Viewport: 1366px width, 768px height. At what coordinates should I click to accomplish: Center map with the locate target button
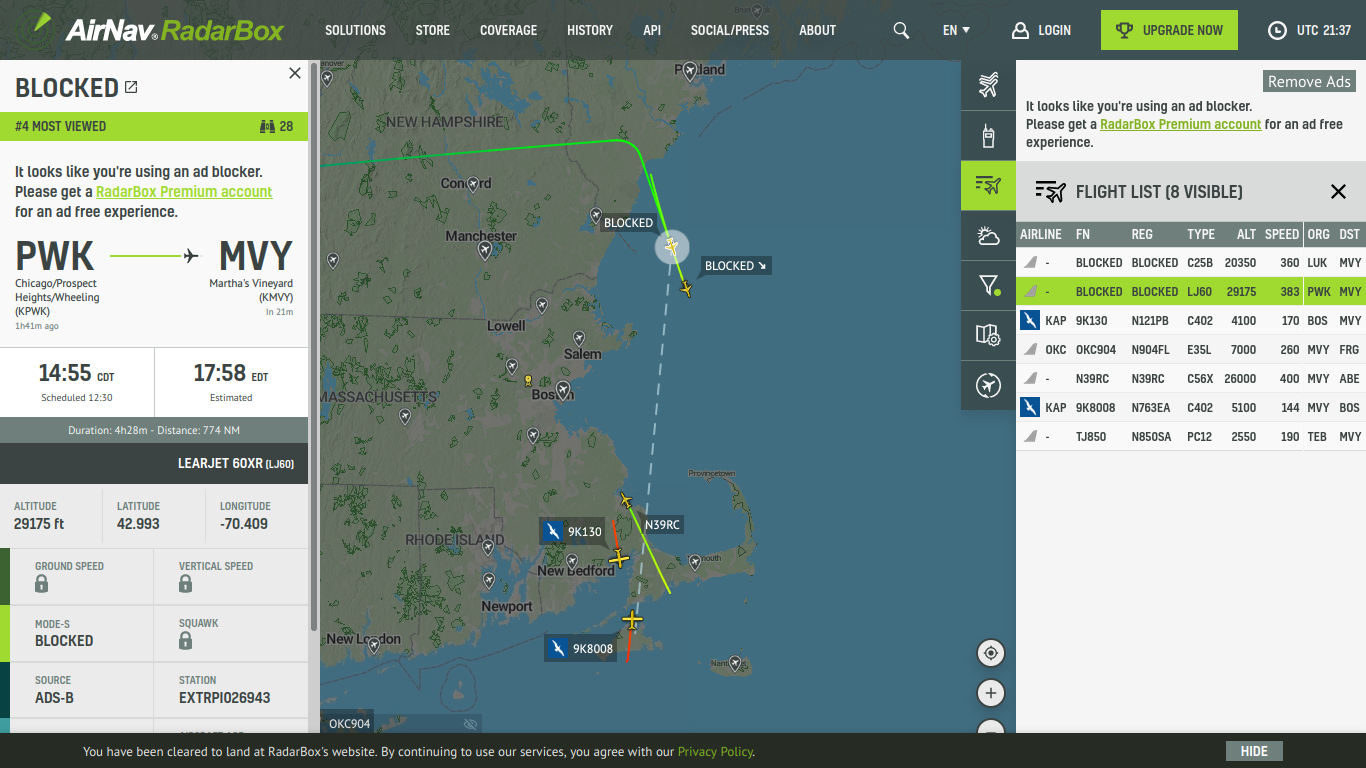pos(991,653)
